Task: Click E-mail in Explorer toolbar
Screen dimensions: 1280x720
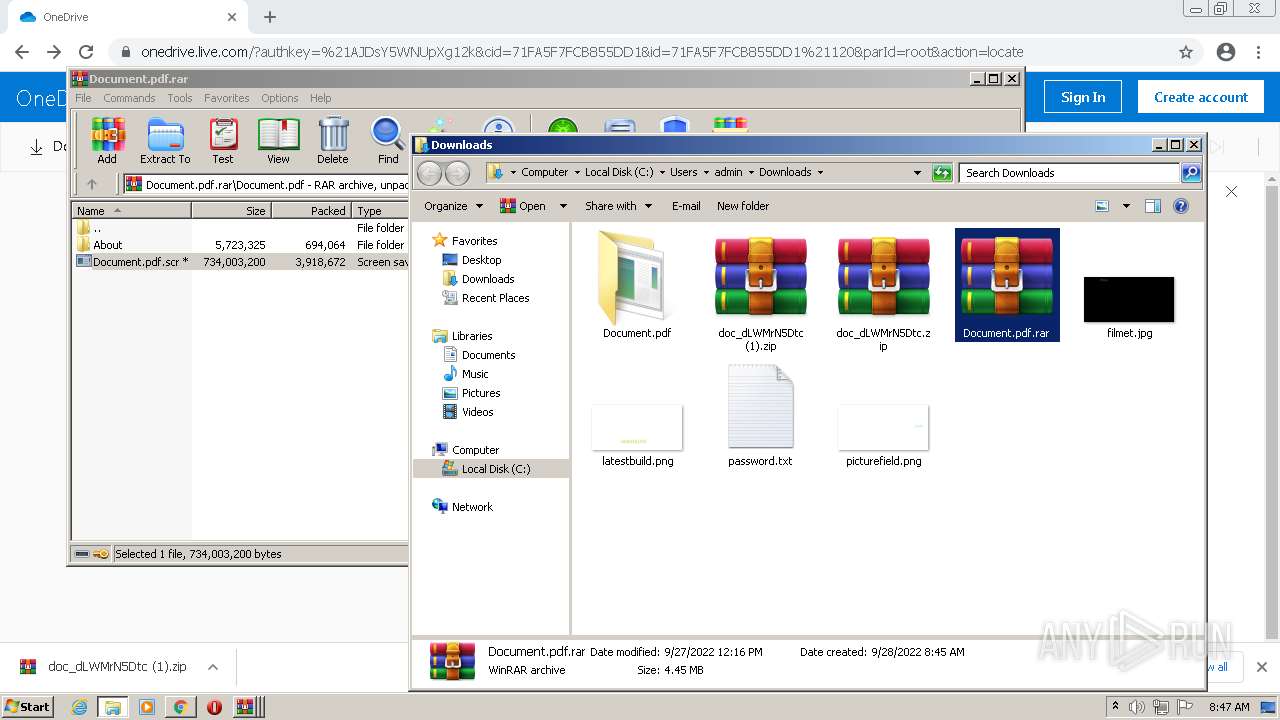Action: click(686, 206)
